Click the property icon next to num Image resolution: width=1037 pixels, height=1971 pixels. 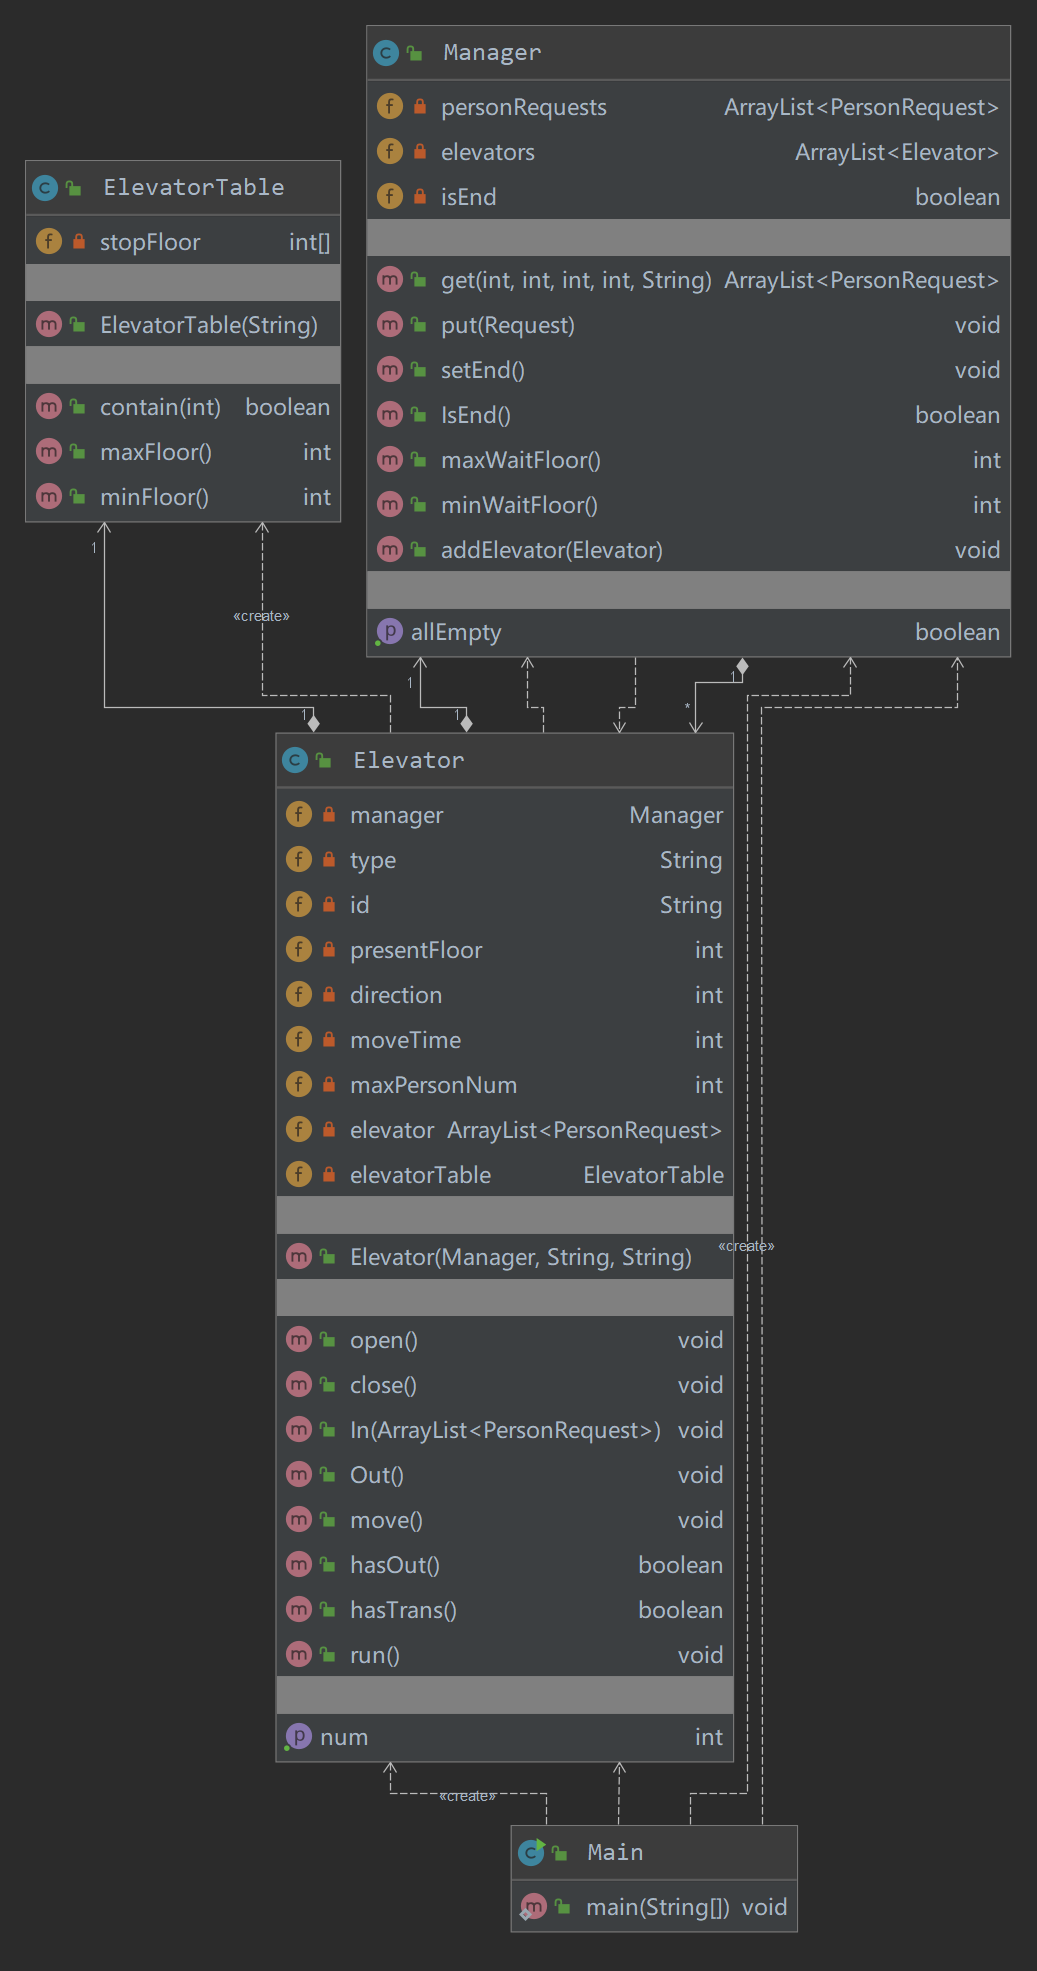click(x=298, y=1736)
